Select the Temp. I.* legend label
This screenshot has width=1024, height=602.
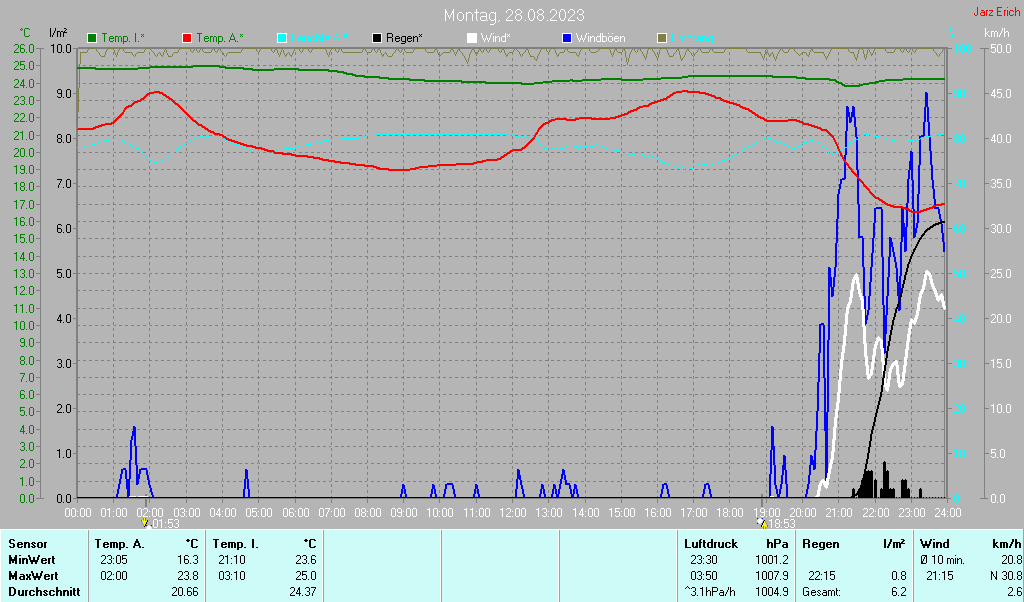click(123, 38)
